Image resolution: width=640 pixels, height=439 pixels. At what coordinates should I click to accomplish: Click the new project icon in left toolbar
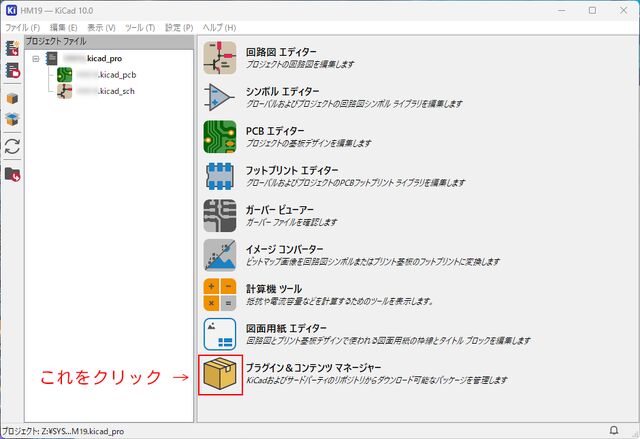pyautogui.click(x=12, y=48)
